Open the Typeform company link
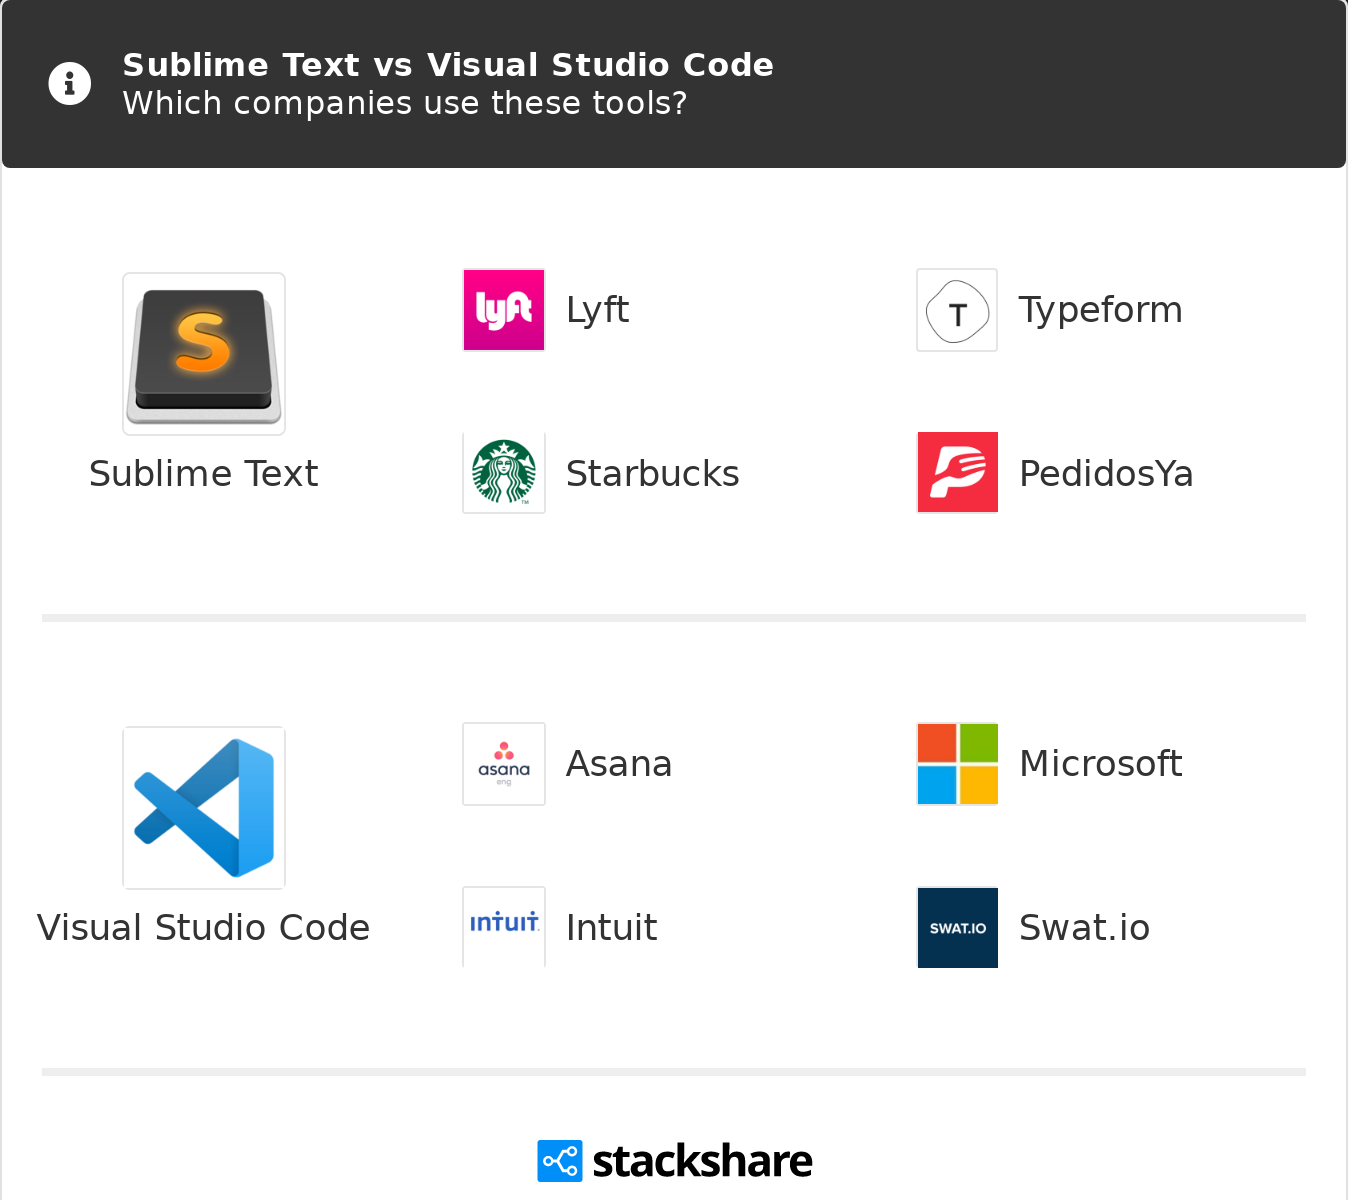1348x1200 pixels. (x=1100, y=310)
